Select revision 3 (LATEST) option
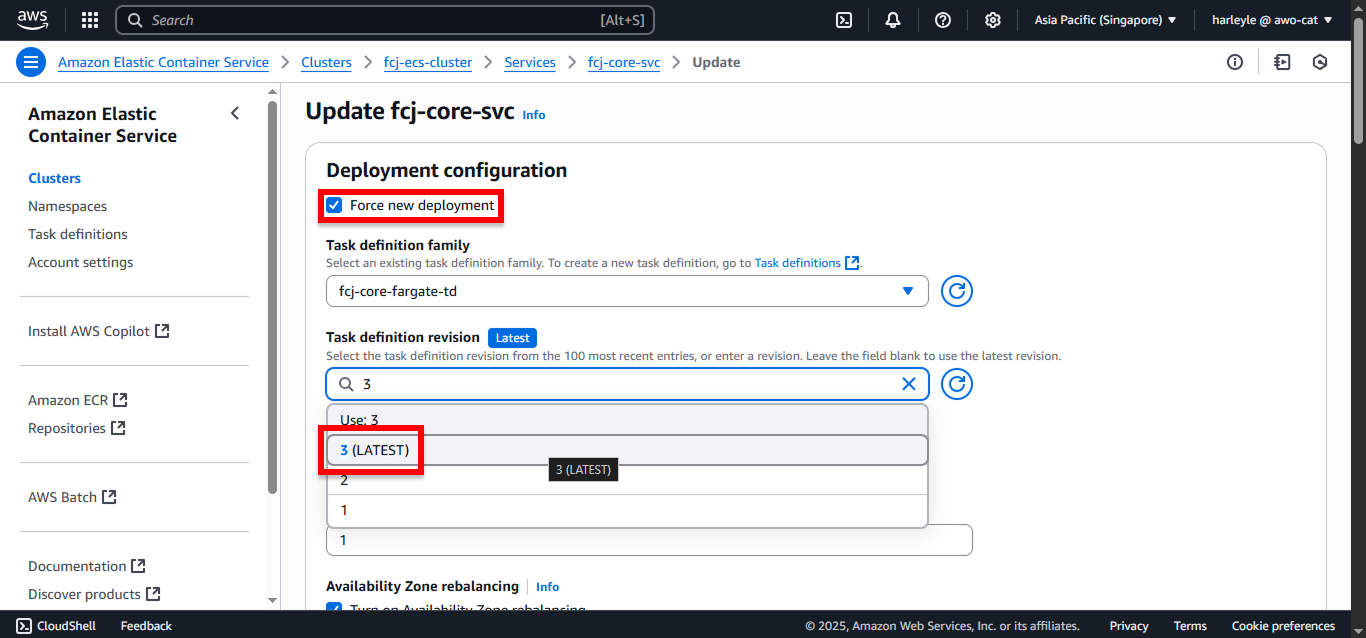The height and width of the screenshot is (638, 1366). point(627,450)
